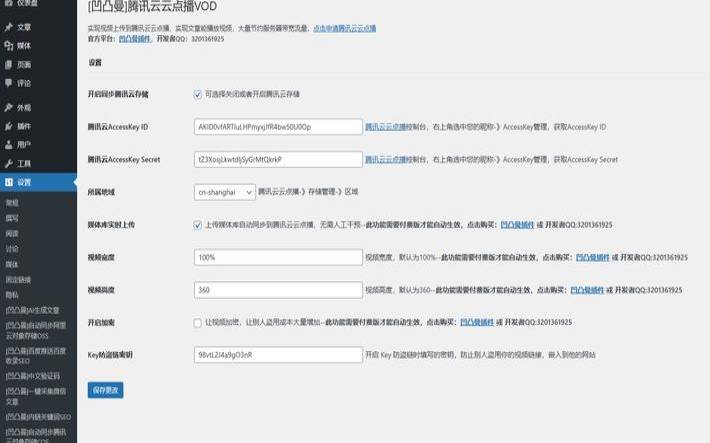Open the [凹凸曼]中文验证码 submenu item
The image size is (710, 443).
click(33, 376)
